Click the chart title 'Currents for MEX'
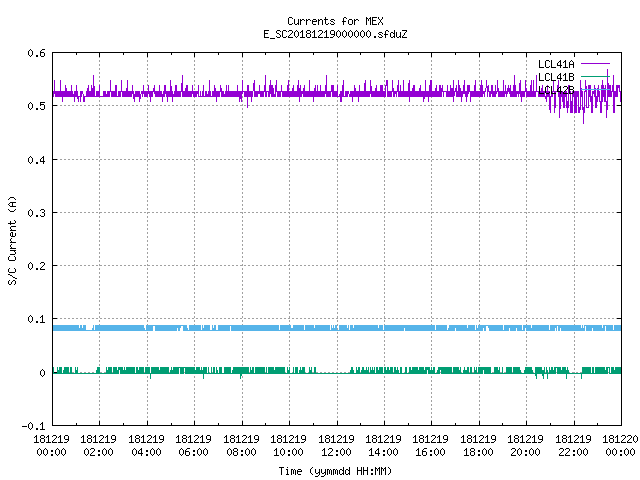 pos(335,21)
